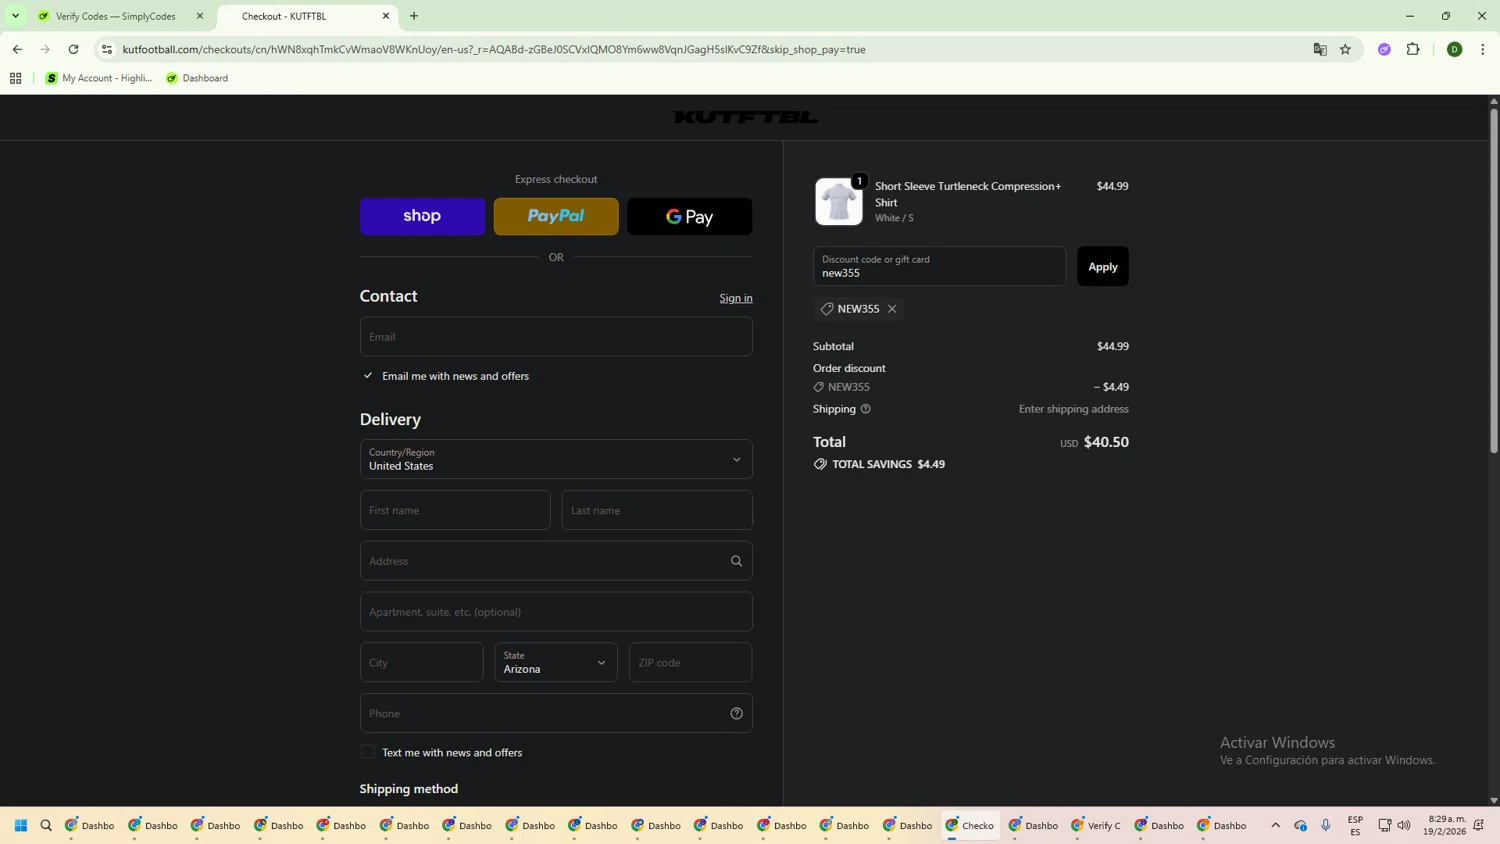This screenshot has height=844, width=1500.
Task: Close the Checkout - KUTFTBL tab
Action: click(386, 16)
